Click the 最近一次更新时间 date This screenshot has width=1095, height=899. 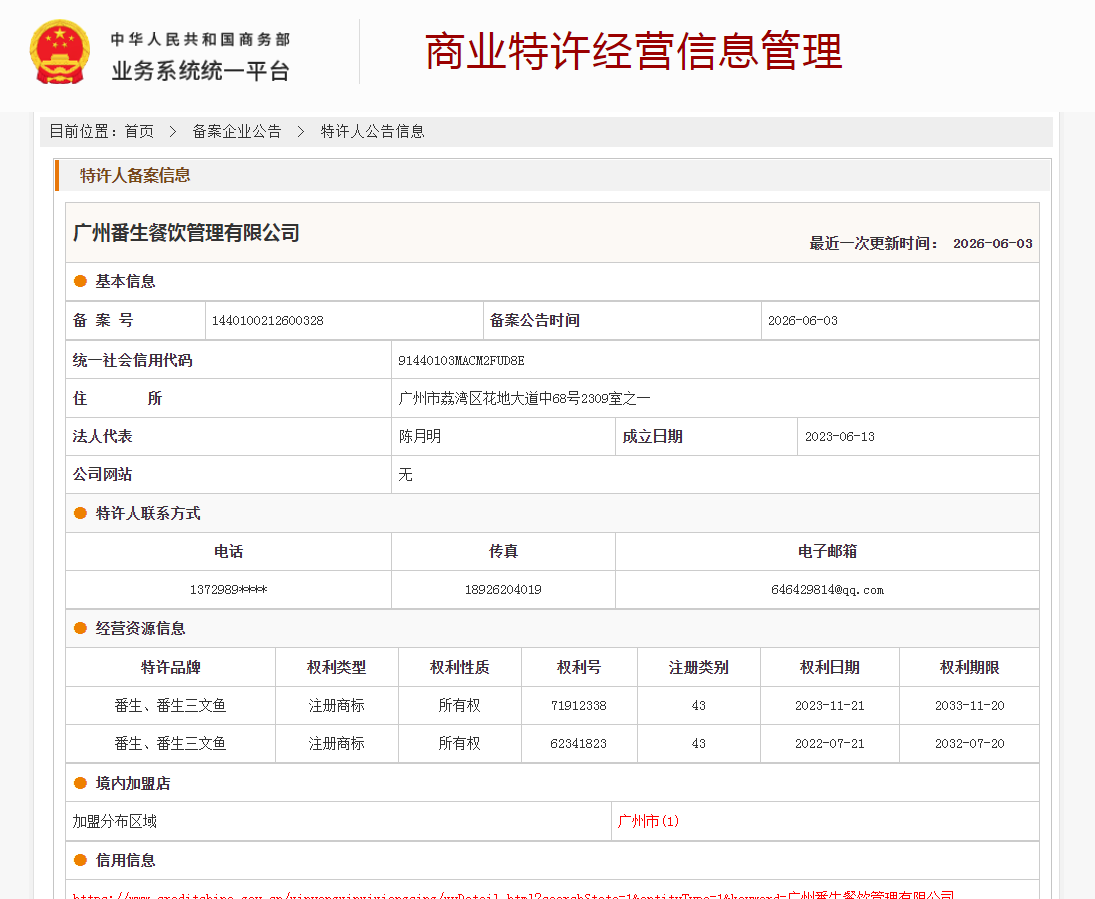[992, 243]
